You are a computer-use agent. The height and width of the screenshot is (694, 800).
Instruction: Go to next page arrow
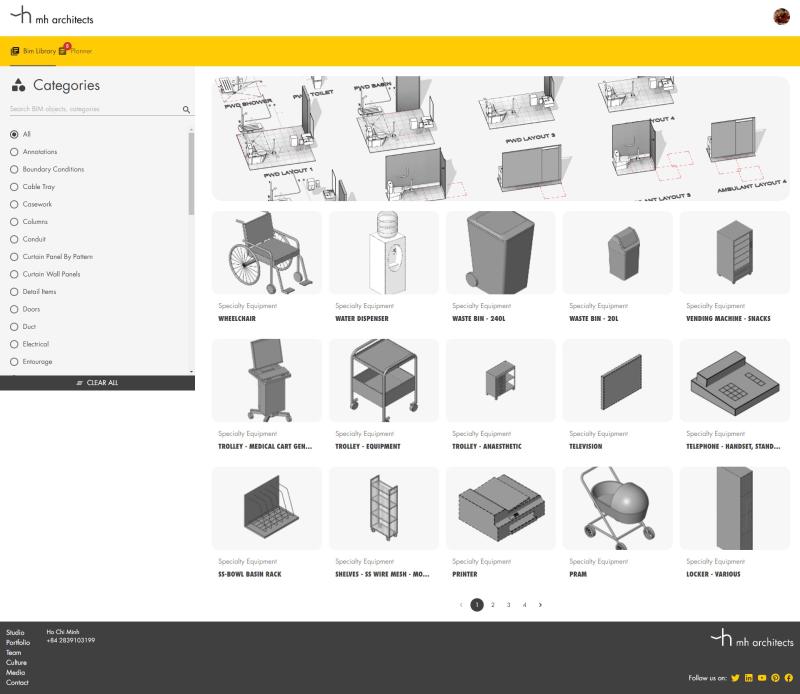click(x=540, y=605)
